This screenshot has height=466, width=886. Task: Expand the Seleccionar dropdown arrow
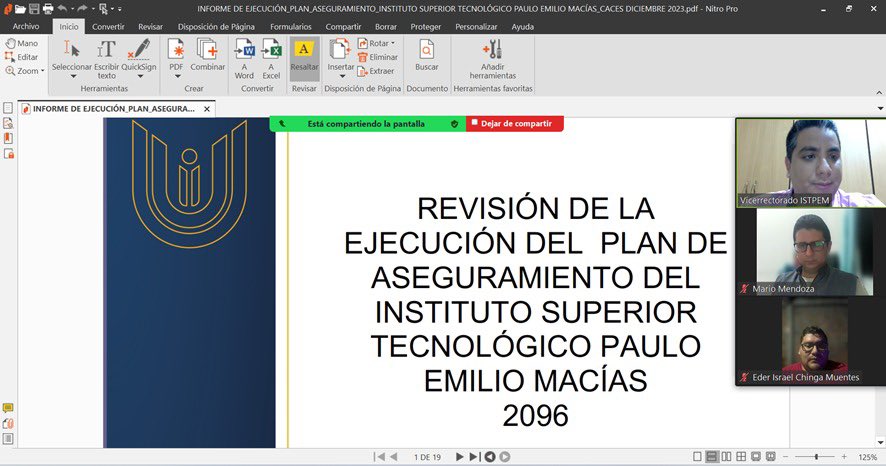point(73,76)
